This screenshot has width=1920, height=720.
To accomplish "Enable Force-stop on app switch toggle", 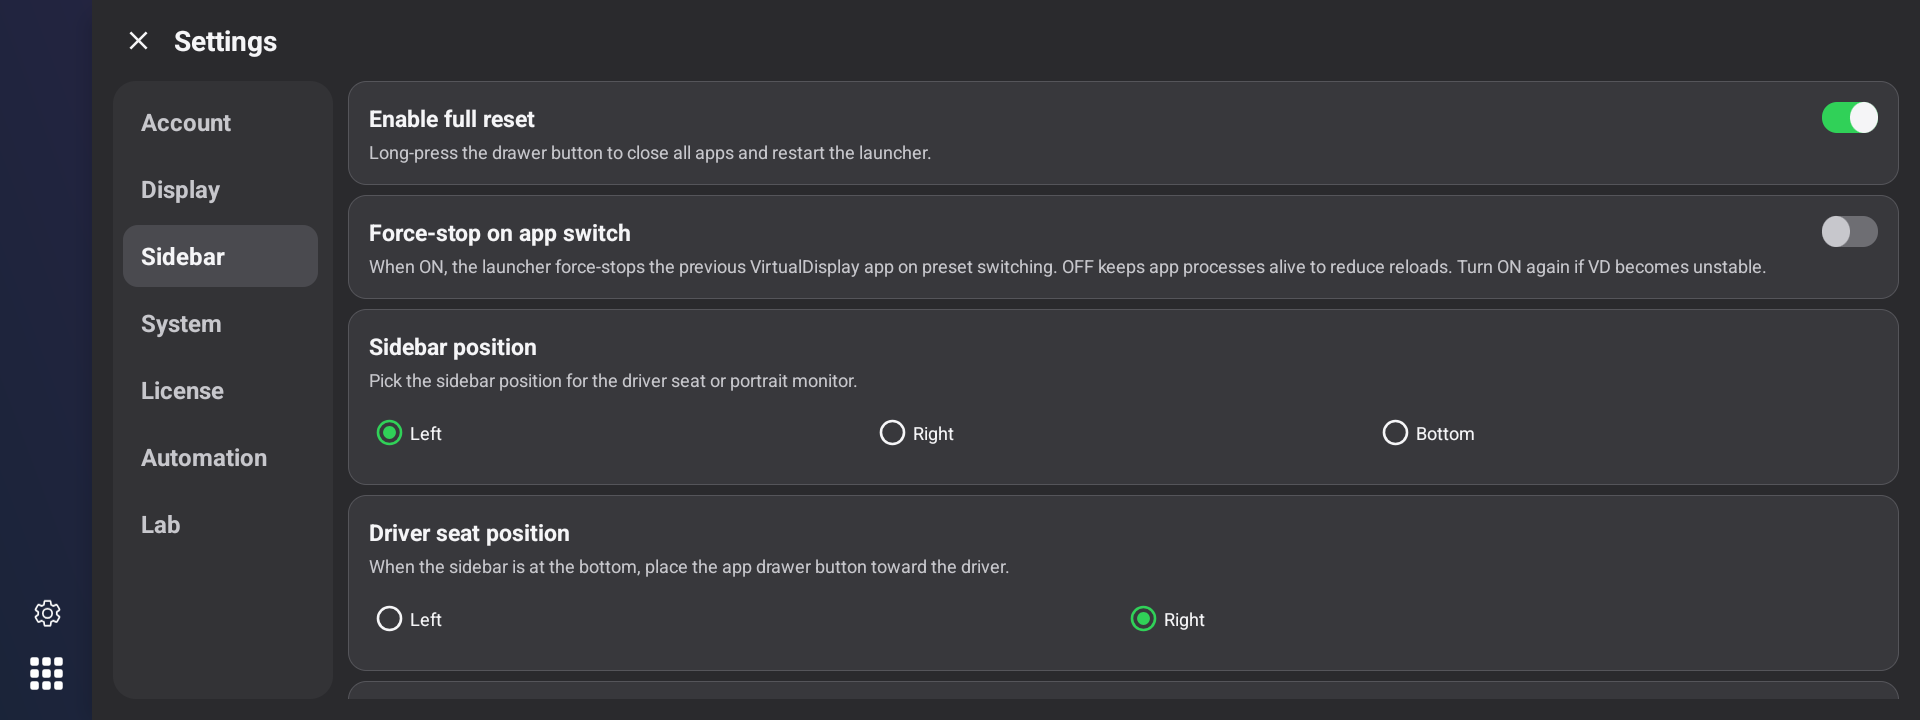I will point(1849,232).
